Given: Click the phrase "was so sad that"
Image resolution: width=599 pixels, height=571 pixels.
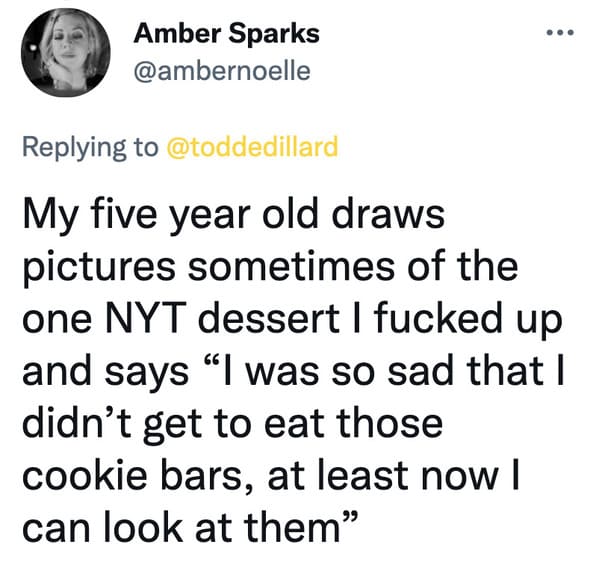Looking at the screenshot, I should 395,370.
